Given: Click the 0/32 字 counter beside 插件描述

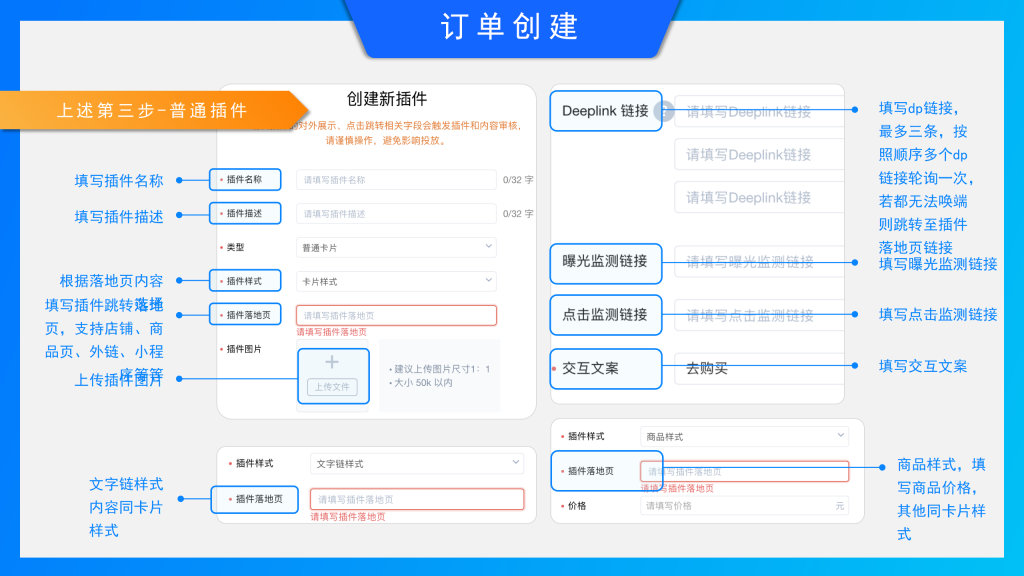Looking at the screenshot, I should (518, 214).
